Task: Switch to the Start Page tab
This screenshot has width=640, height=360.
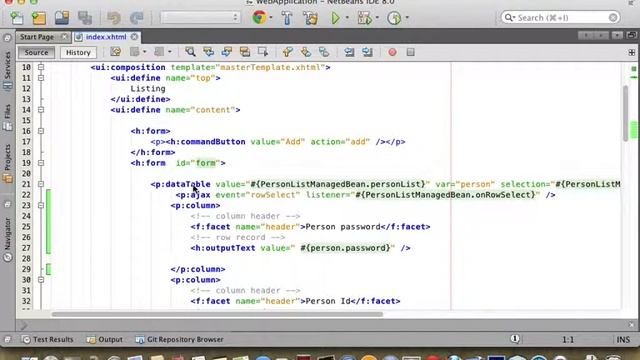Action: (x=37, y=37)
